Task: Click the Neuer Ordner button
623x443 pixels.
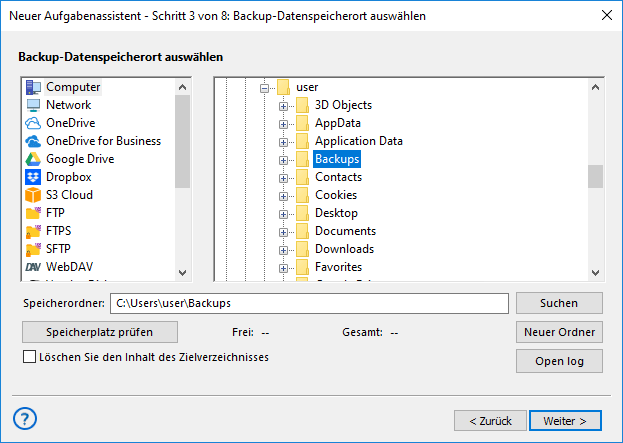Action: (559, 332)
